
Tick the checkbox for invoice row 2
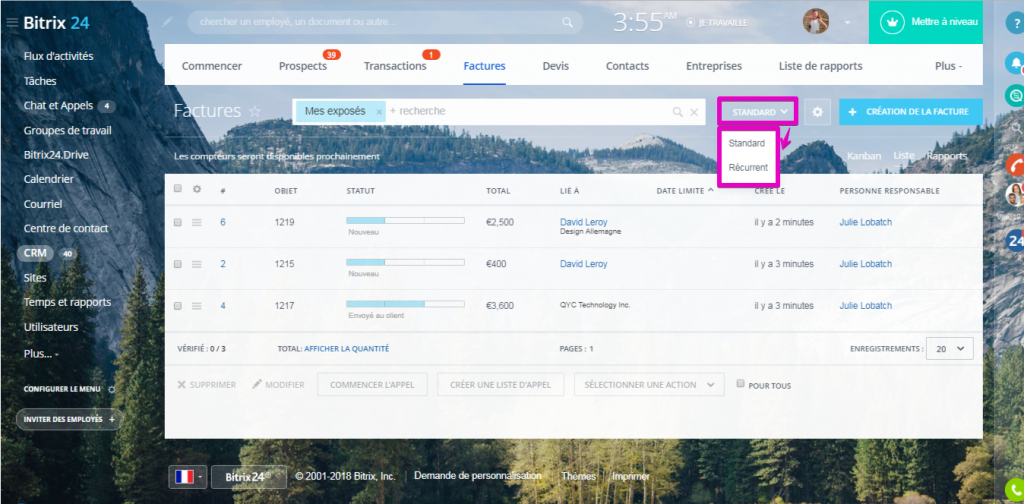coord(178,264)
